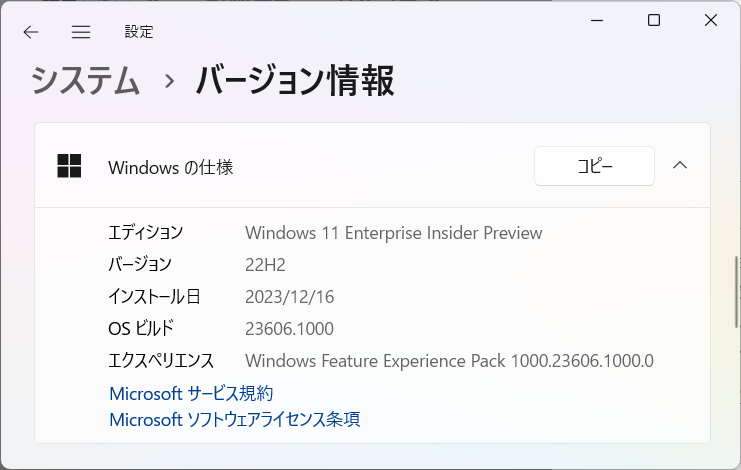Open the hamburger navigation menu
This screenshot has height=470, width=741.
pyautogui.click(x=81, y=32)
